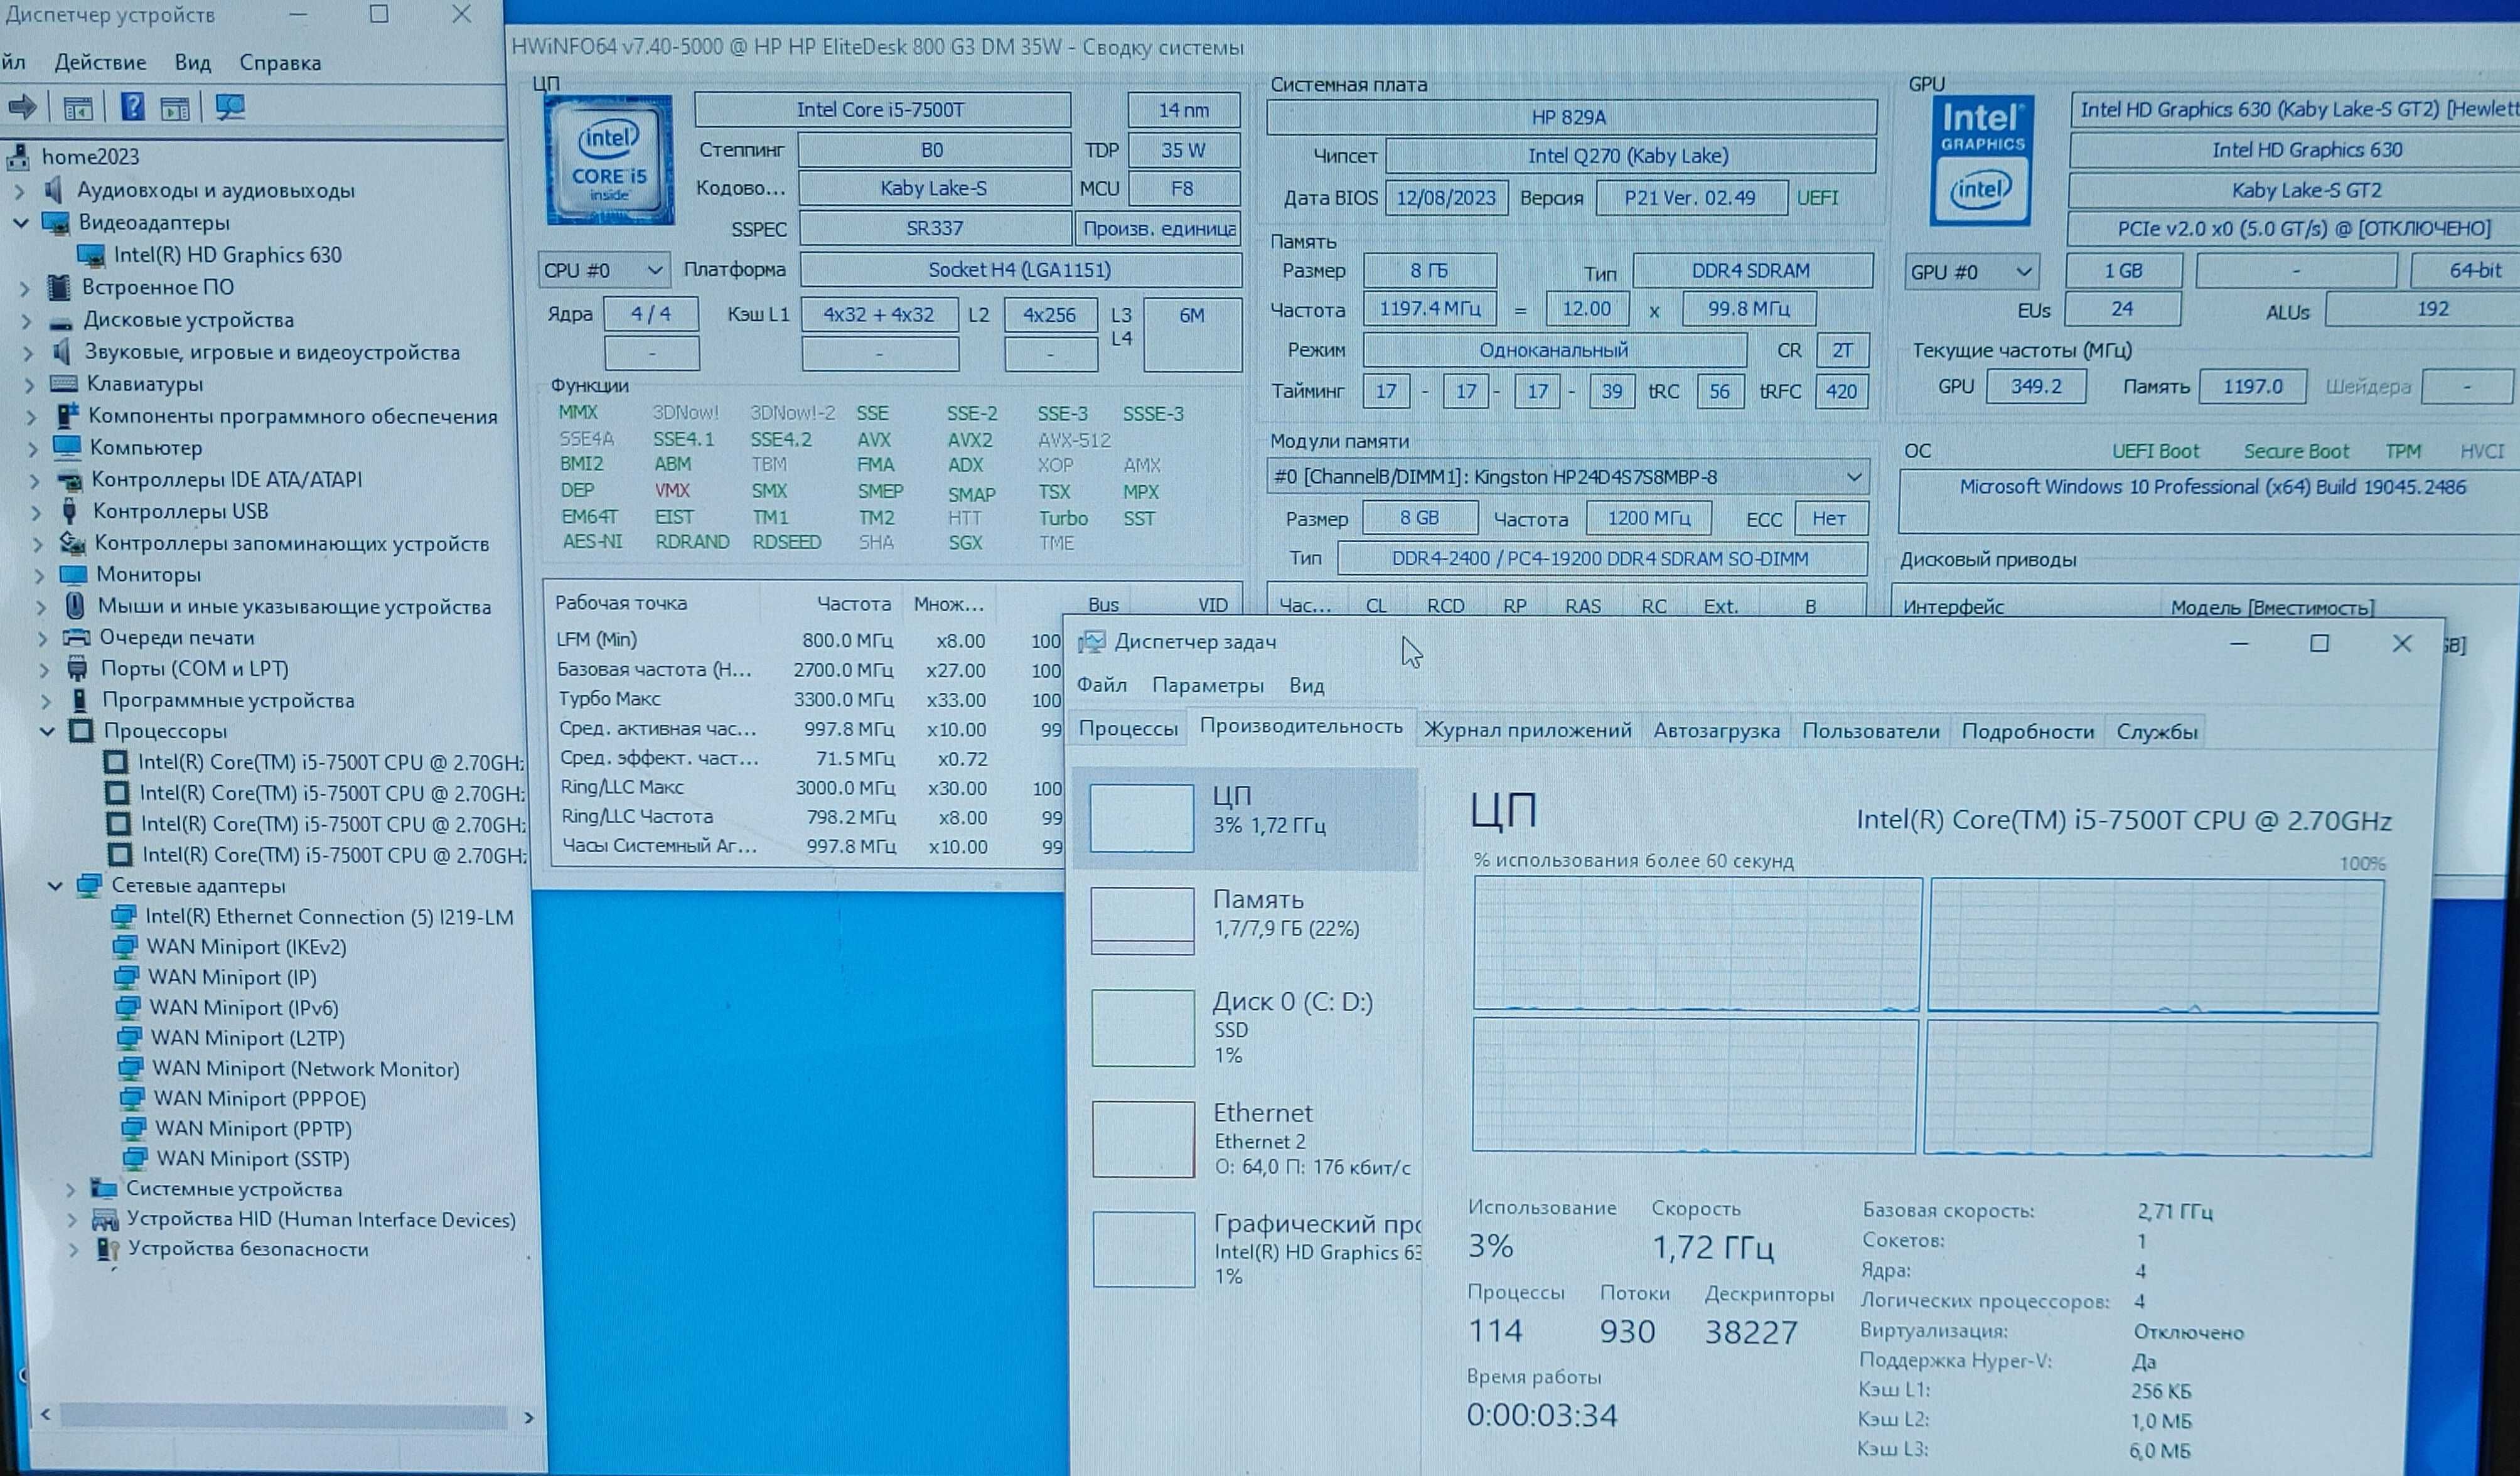Switch to the Журнал приложений tab

[x=1527, y=730]
